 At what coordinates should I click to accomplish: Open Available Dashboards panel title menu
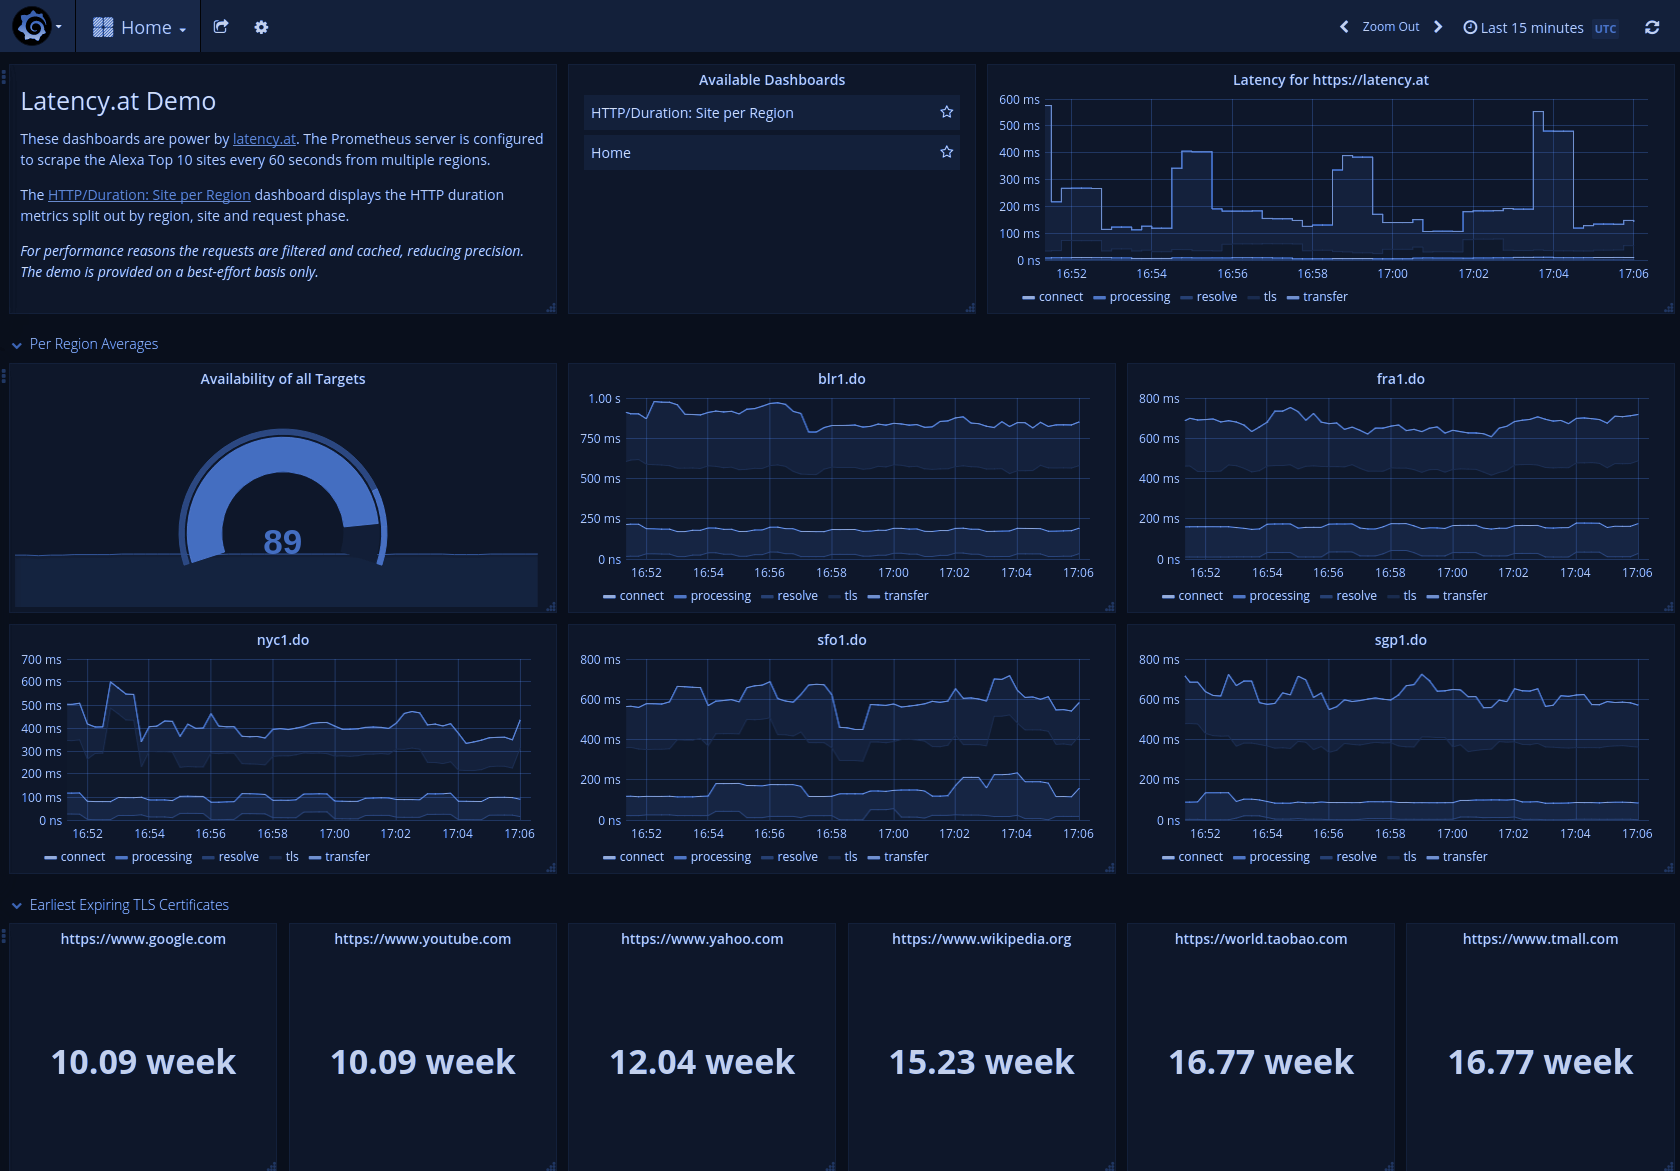click(x=772, y=80)
